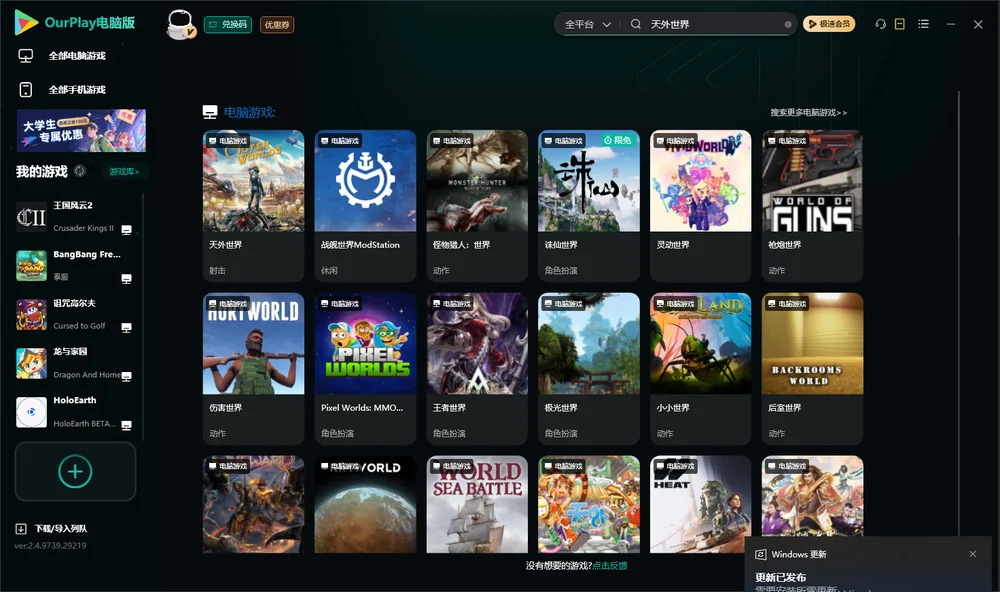
Task: Select the HoloEarth game entry
Action: point(74,412)
